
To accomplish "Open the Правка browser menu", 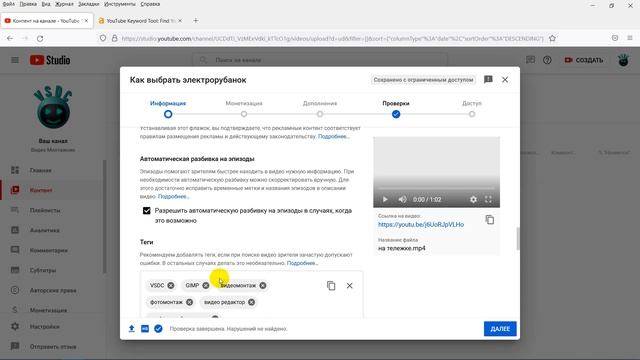I will pos(28,4).
